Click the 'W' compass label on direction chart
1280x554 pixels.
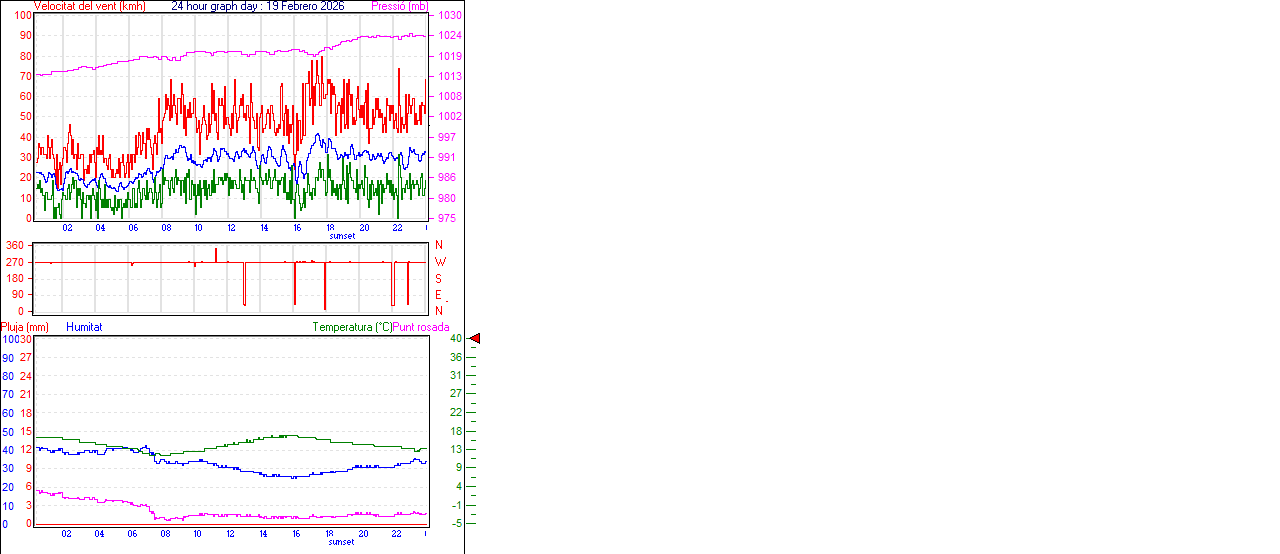(x=440, y=262)
